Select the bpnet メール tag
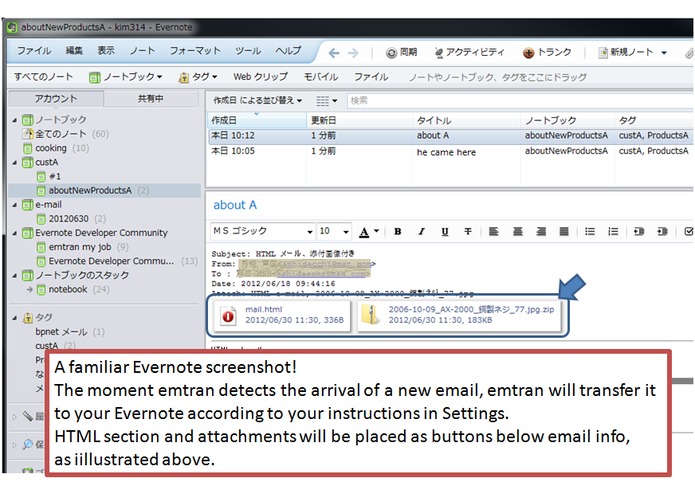695x494 pixels. point(61,332)
